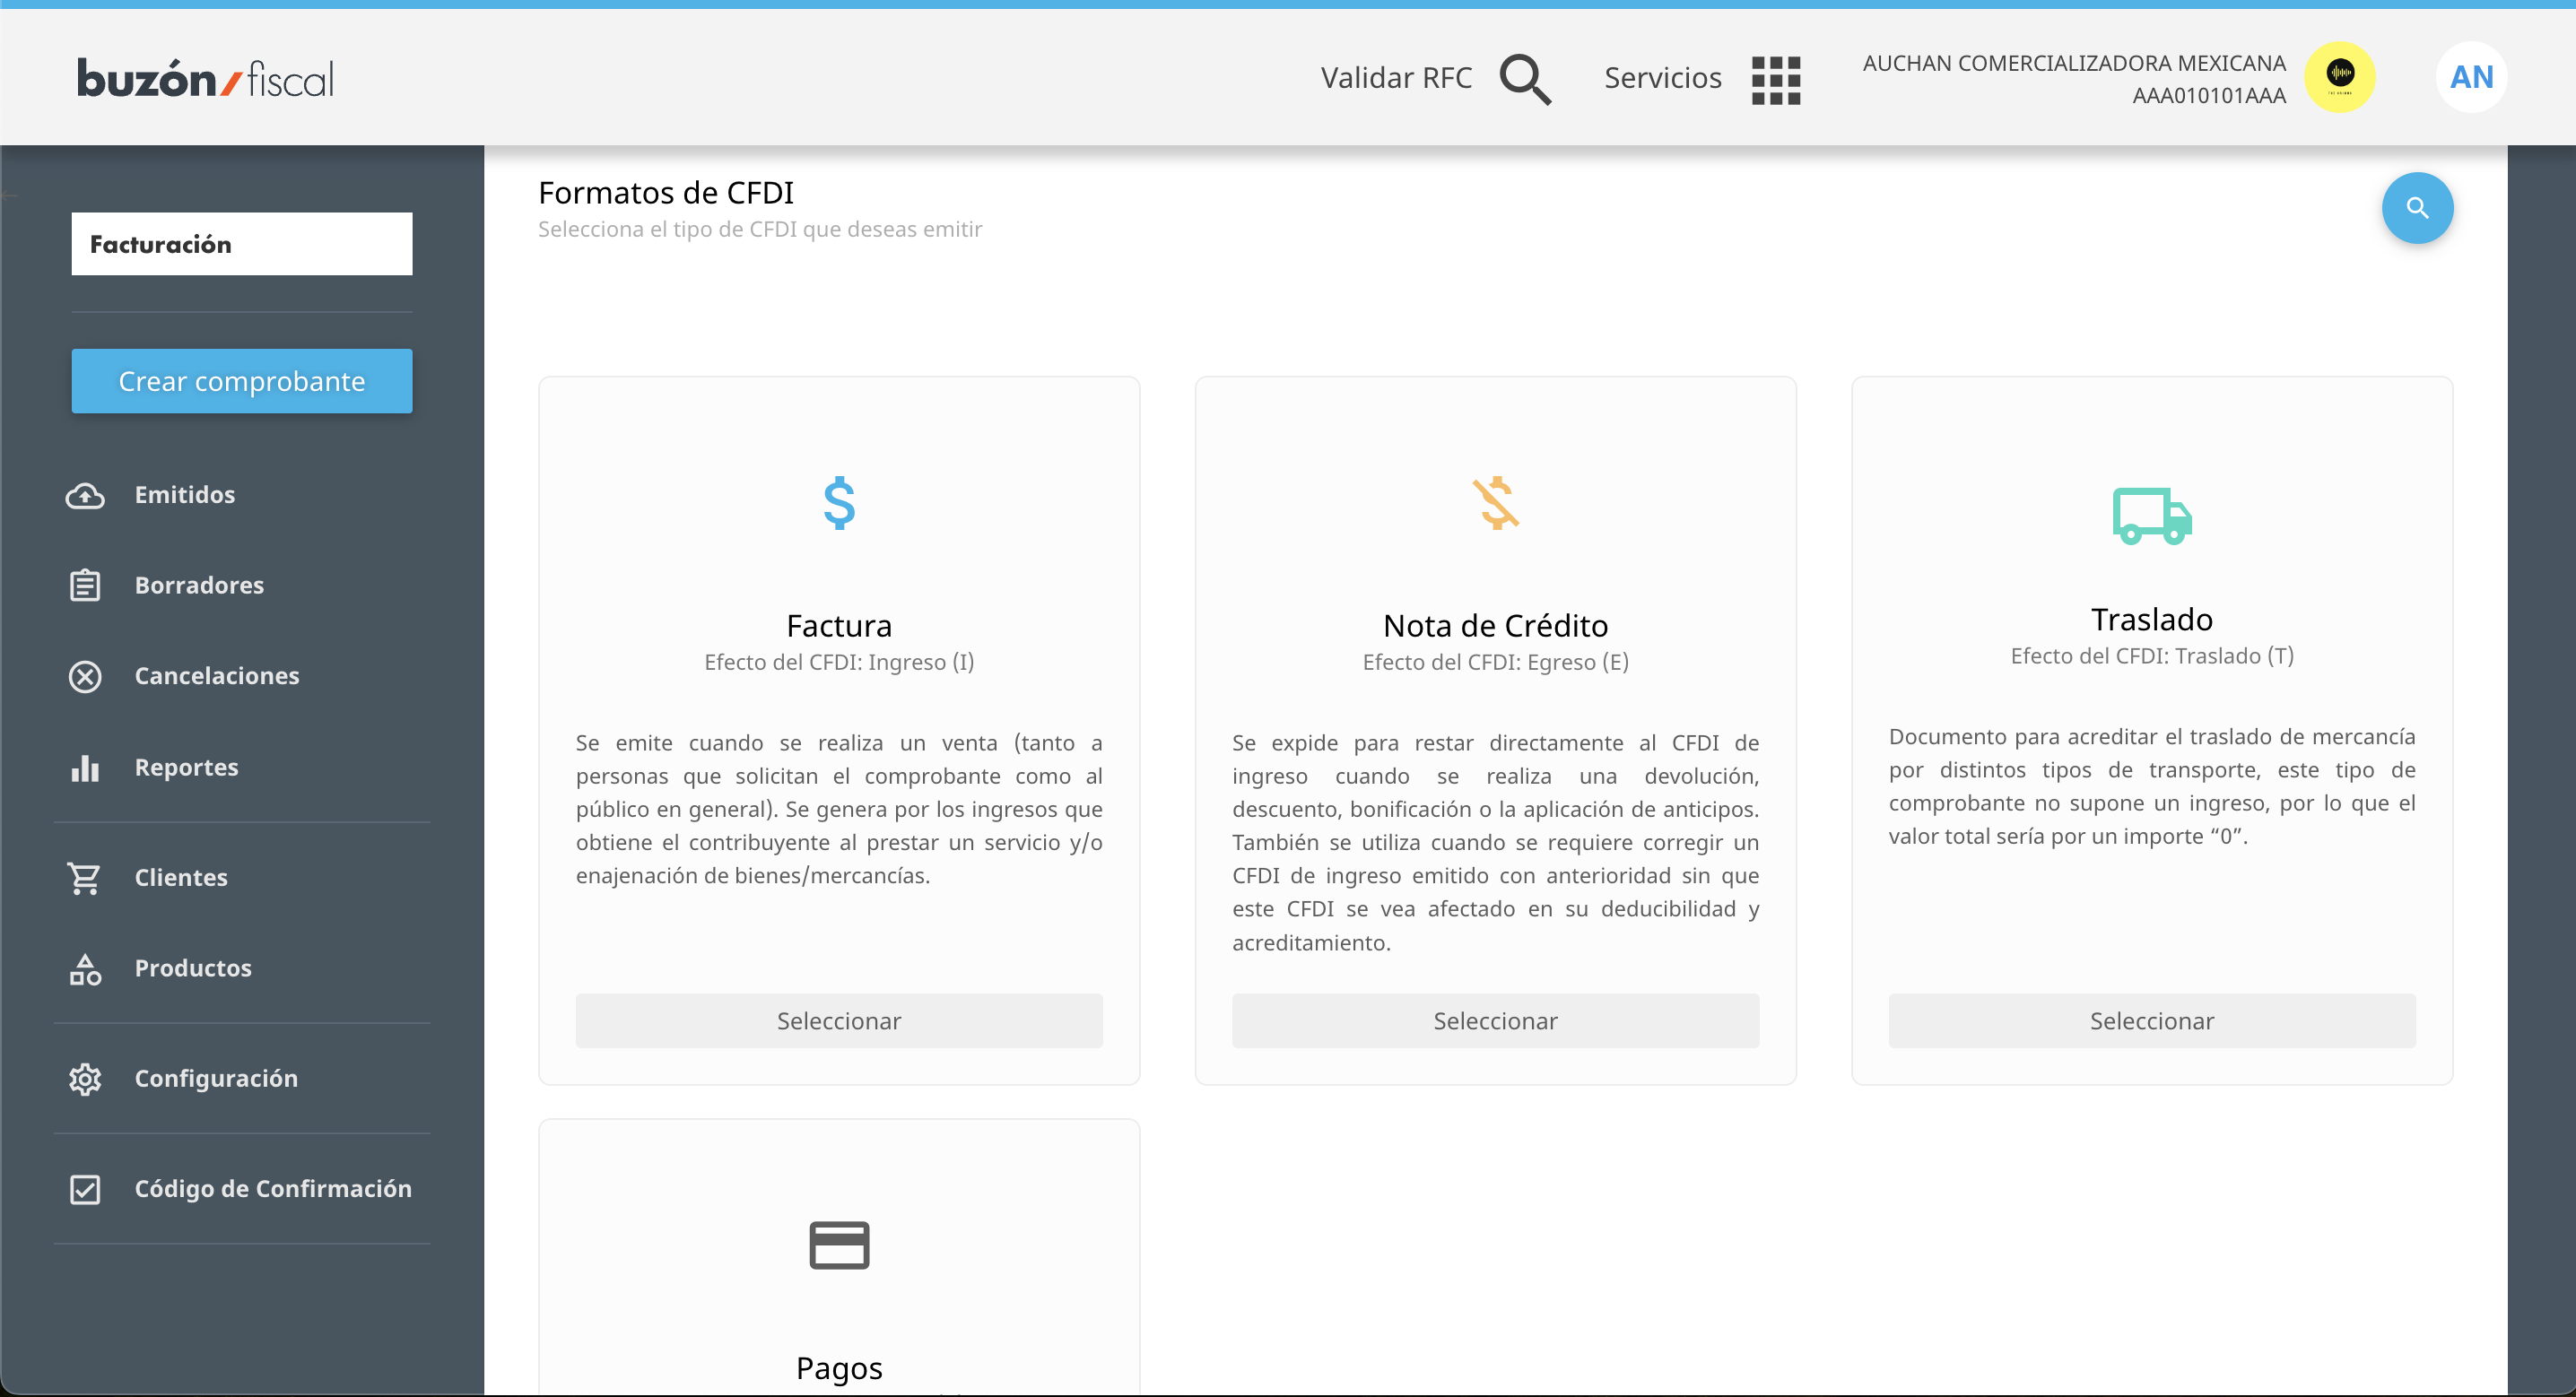Click the Borradores clipboard icon

pyautogui.click(x=85, y=585)
